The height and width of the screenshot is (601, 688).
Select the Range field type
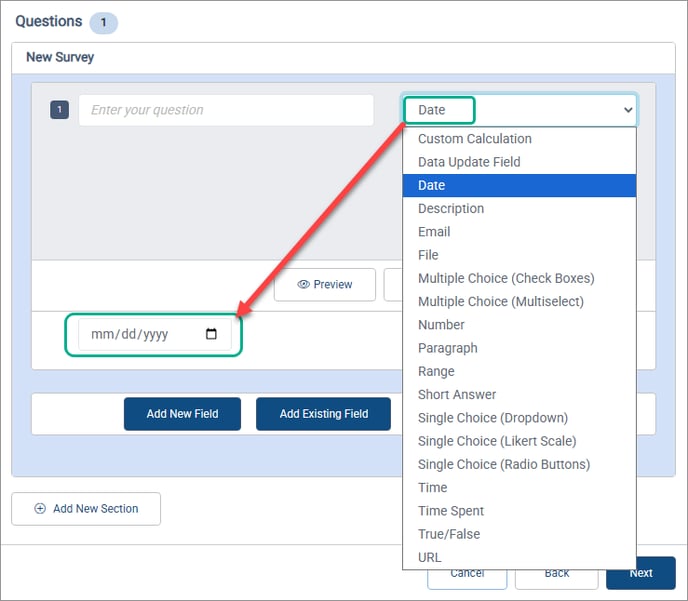click(436, 371)
